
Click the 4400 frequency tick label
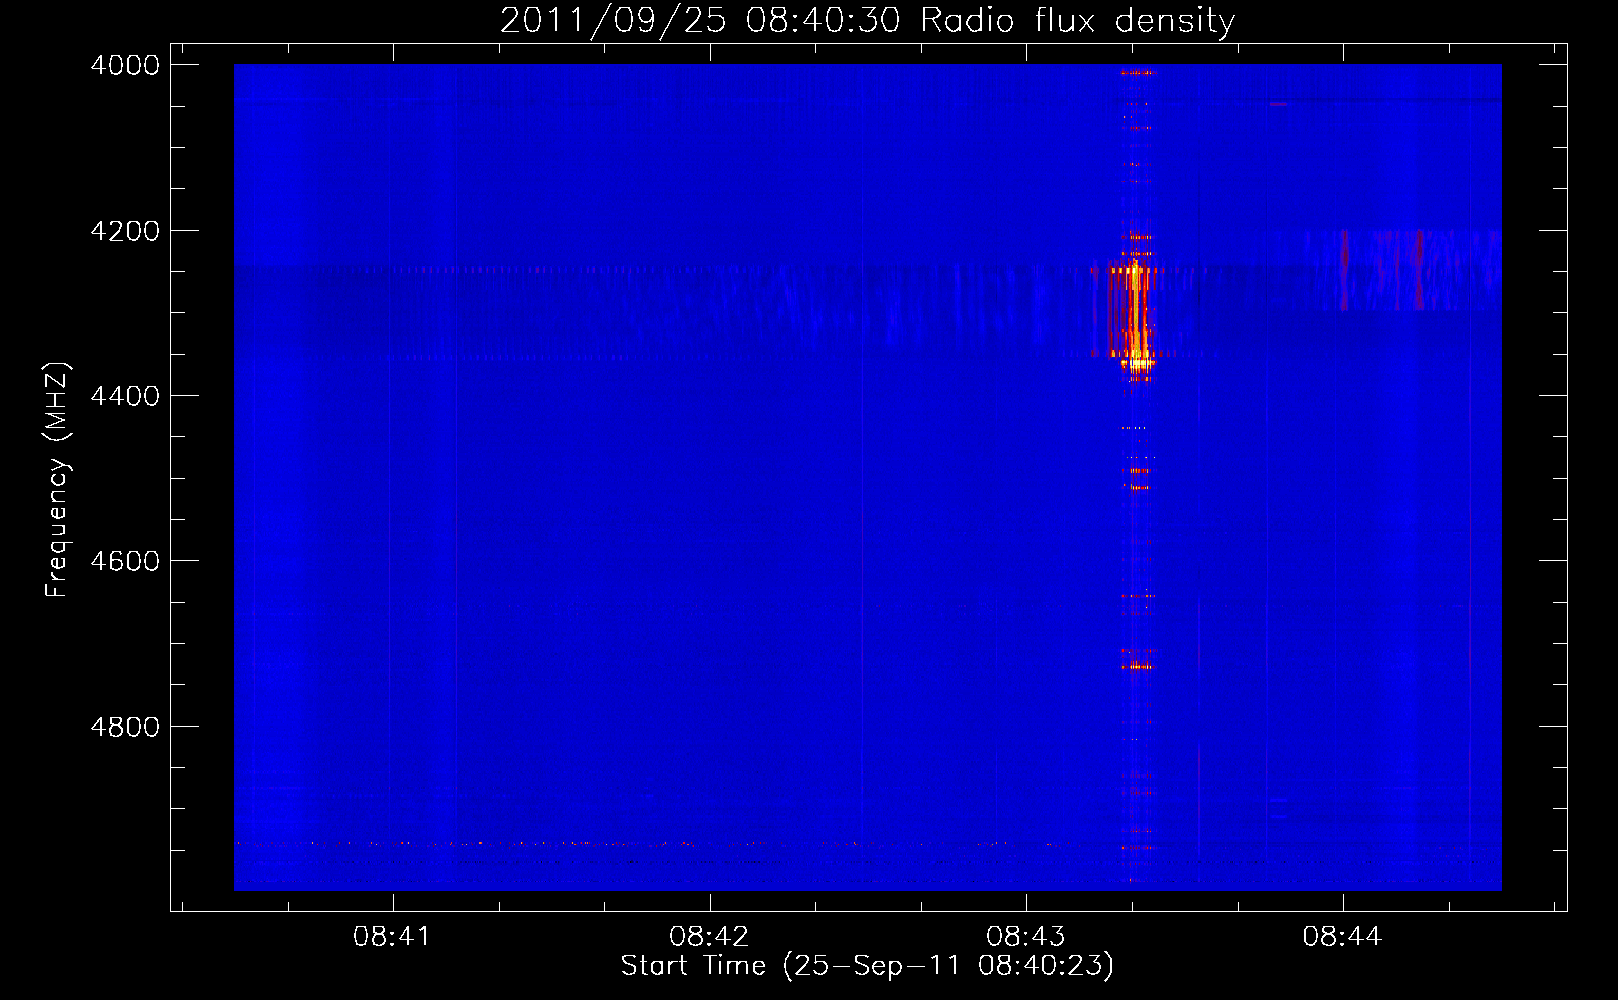pyautogui.click(x=125, y=396)
